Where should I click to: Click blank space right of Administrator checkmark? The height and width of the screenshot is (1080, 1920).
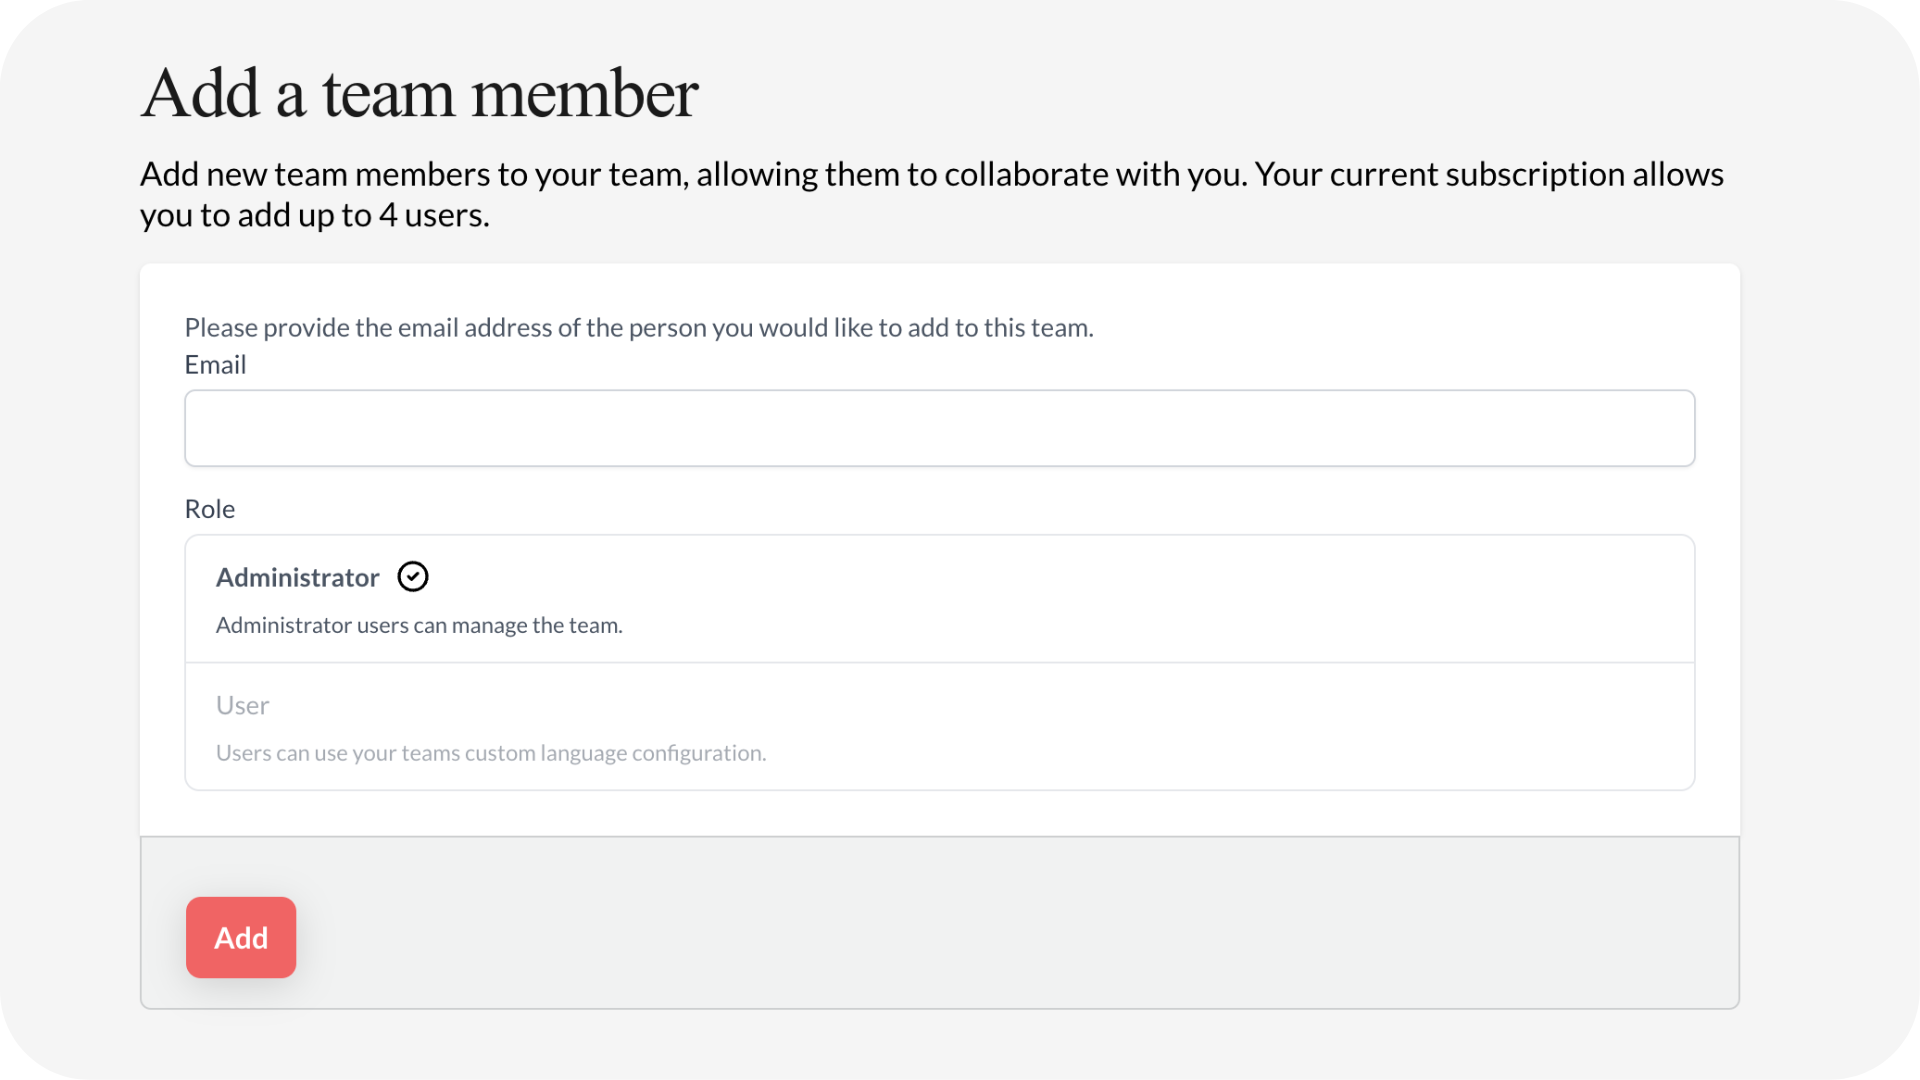coord(1000,578)
